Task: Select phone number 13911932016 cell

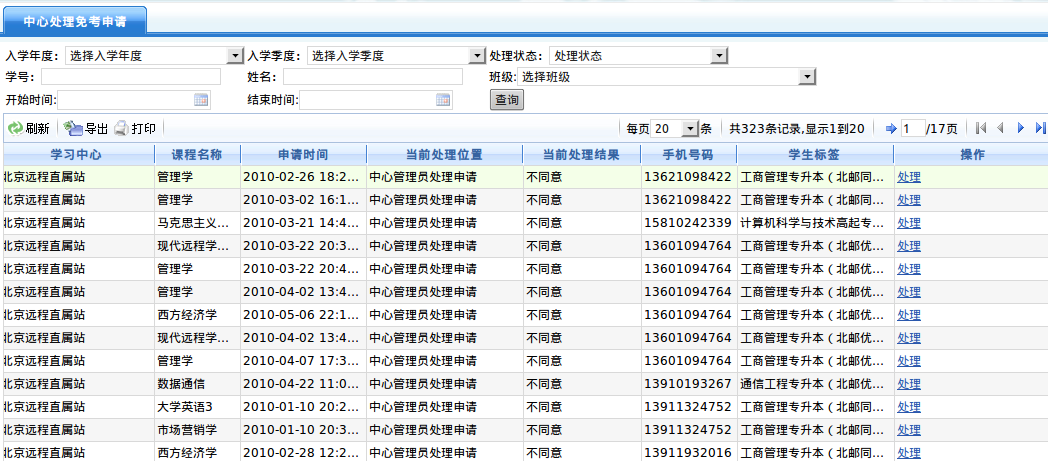Action: (688, 453)
